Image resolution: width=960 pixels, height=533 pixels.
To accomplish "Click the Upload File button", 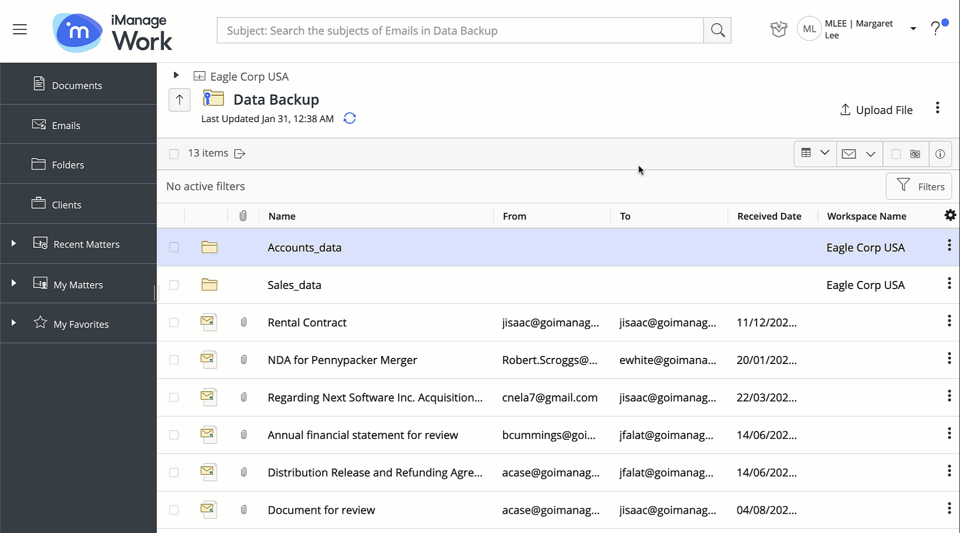I will pyautogui.click(x=876, y=110).
